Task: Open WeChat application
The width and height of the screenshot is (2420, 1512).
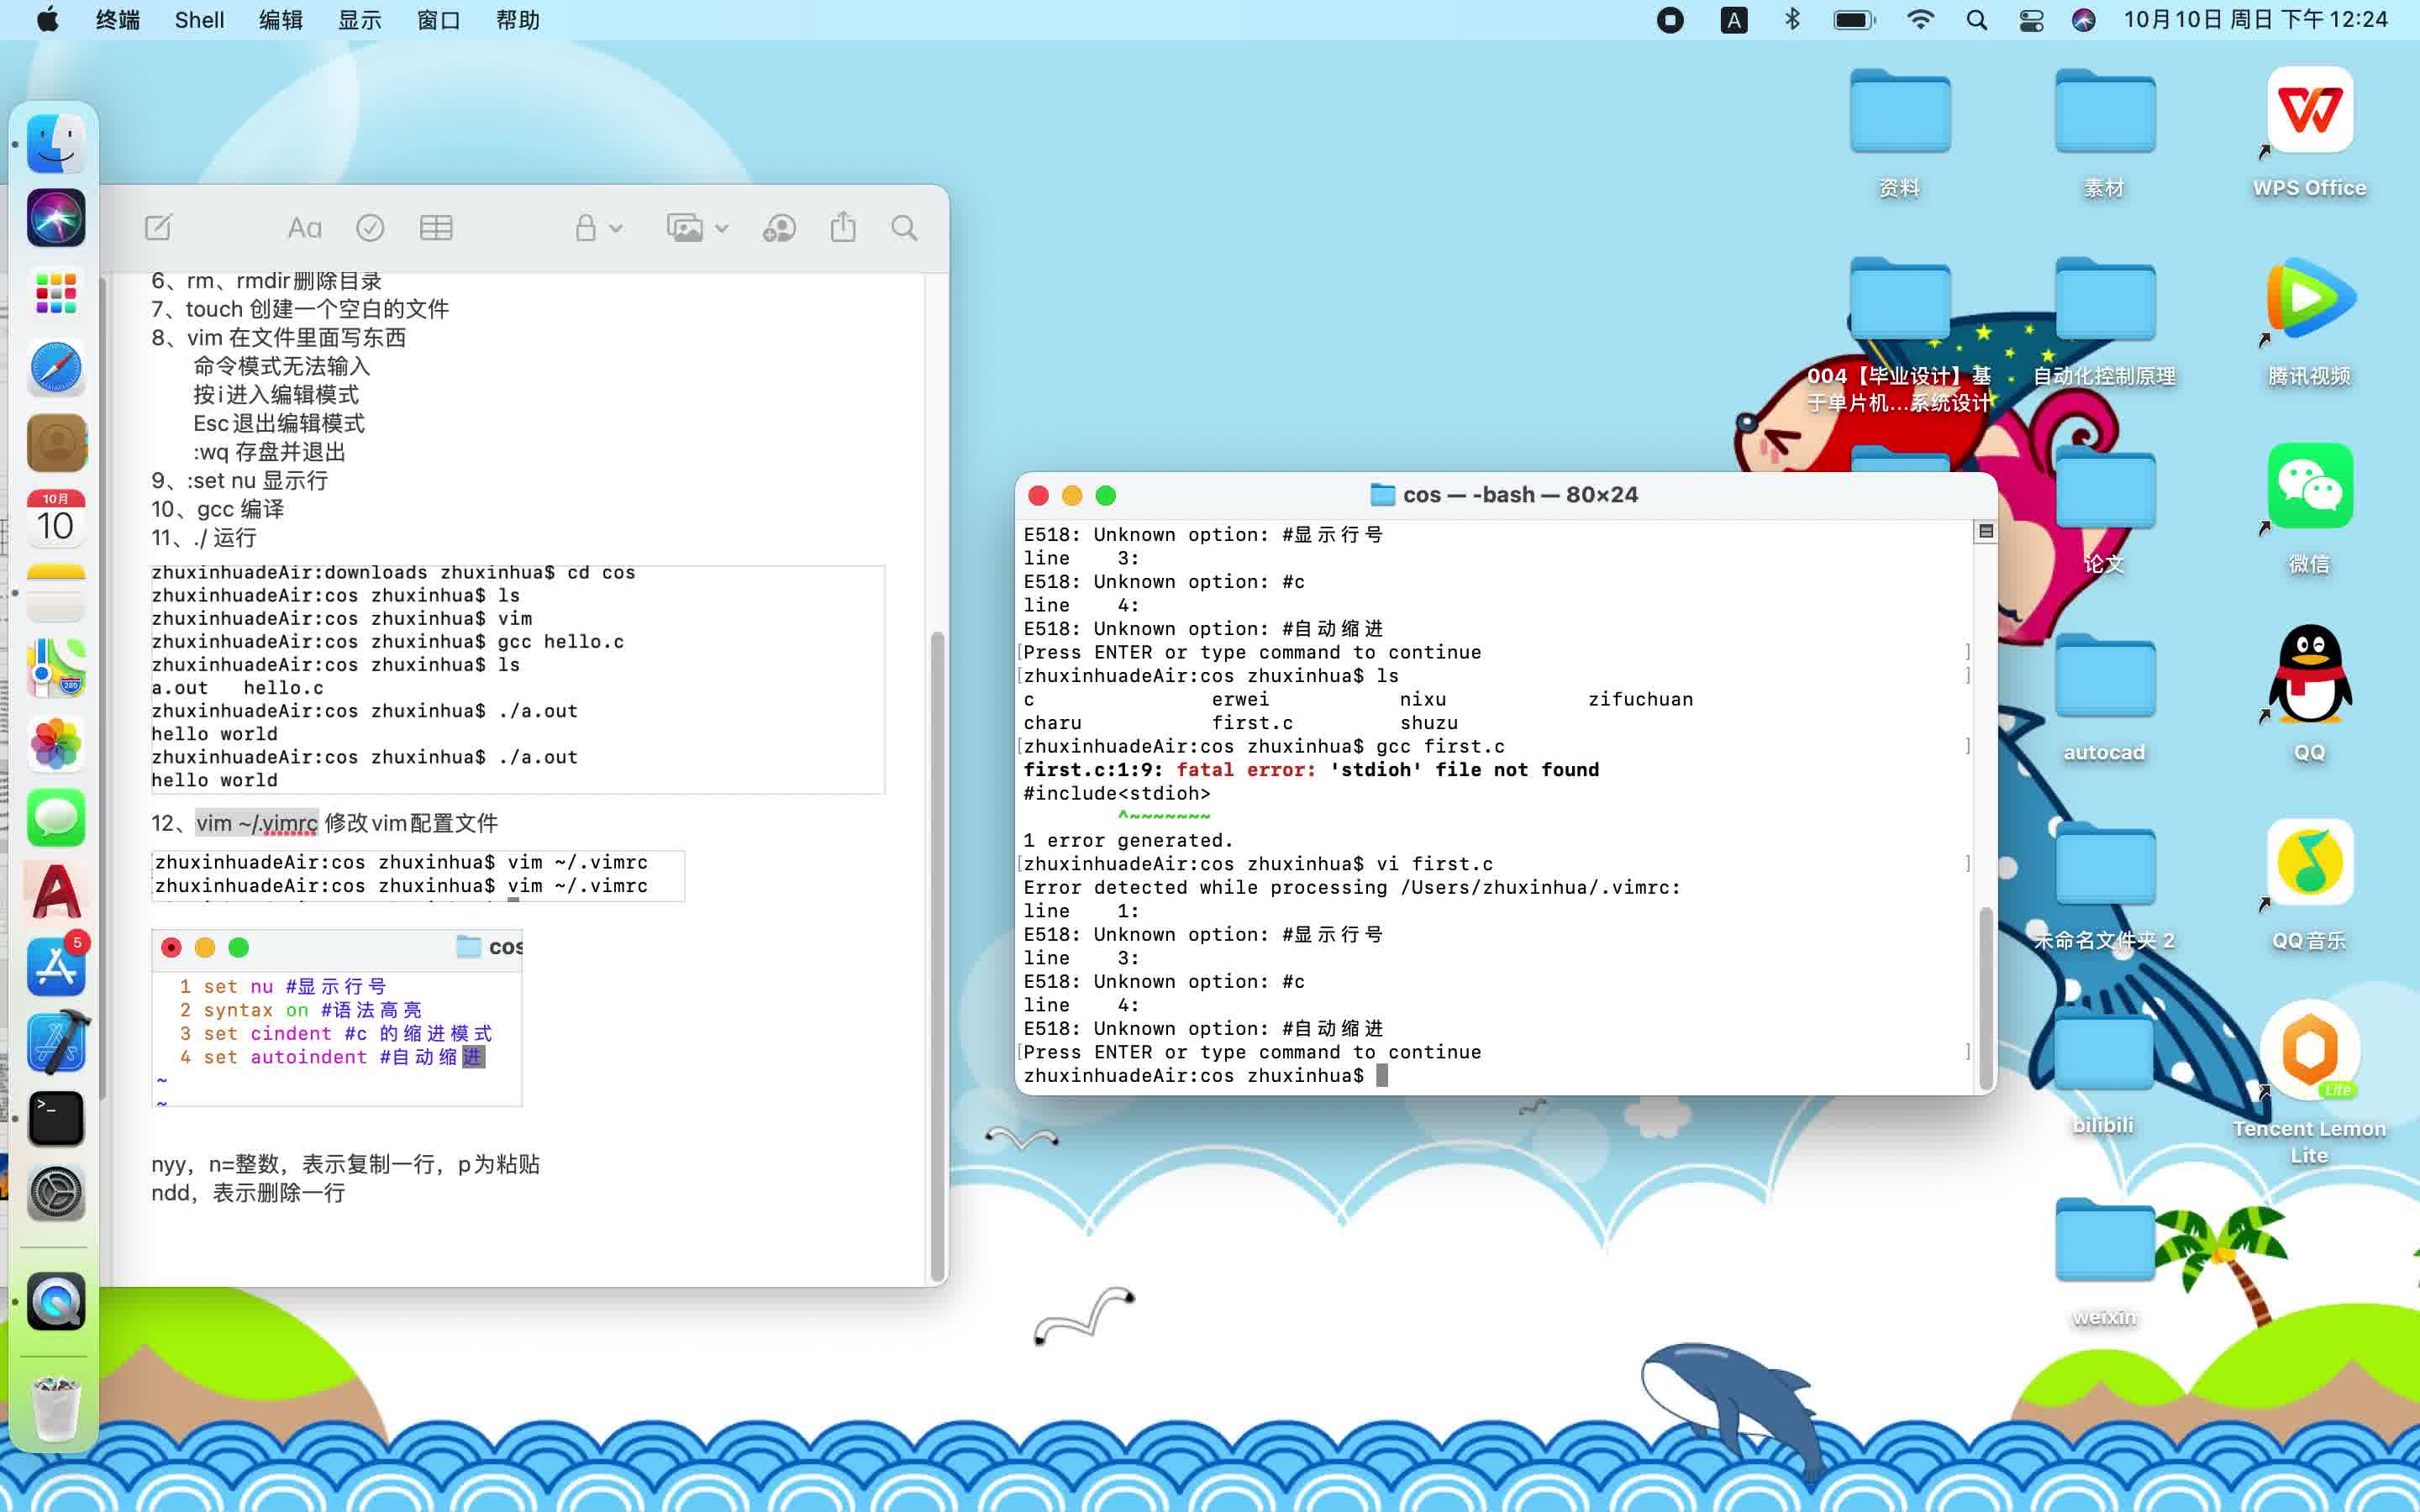Action: (2310, 486)
